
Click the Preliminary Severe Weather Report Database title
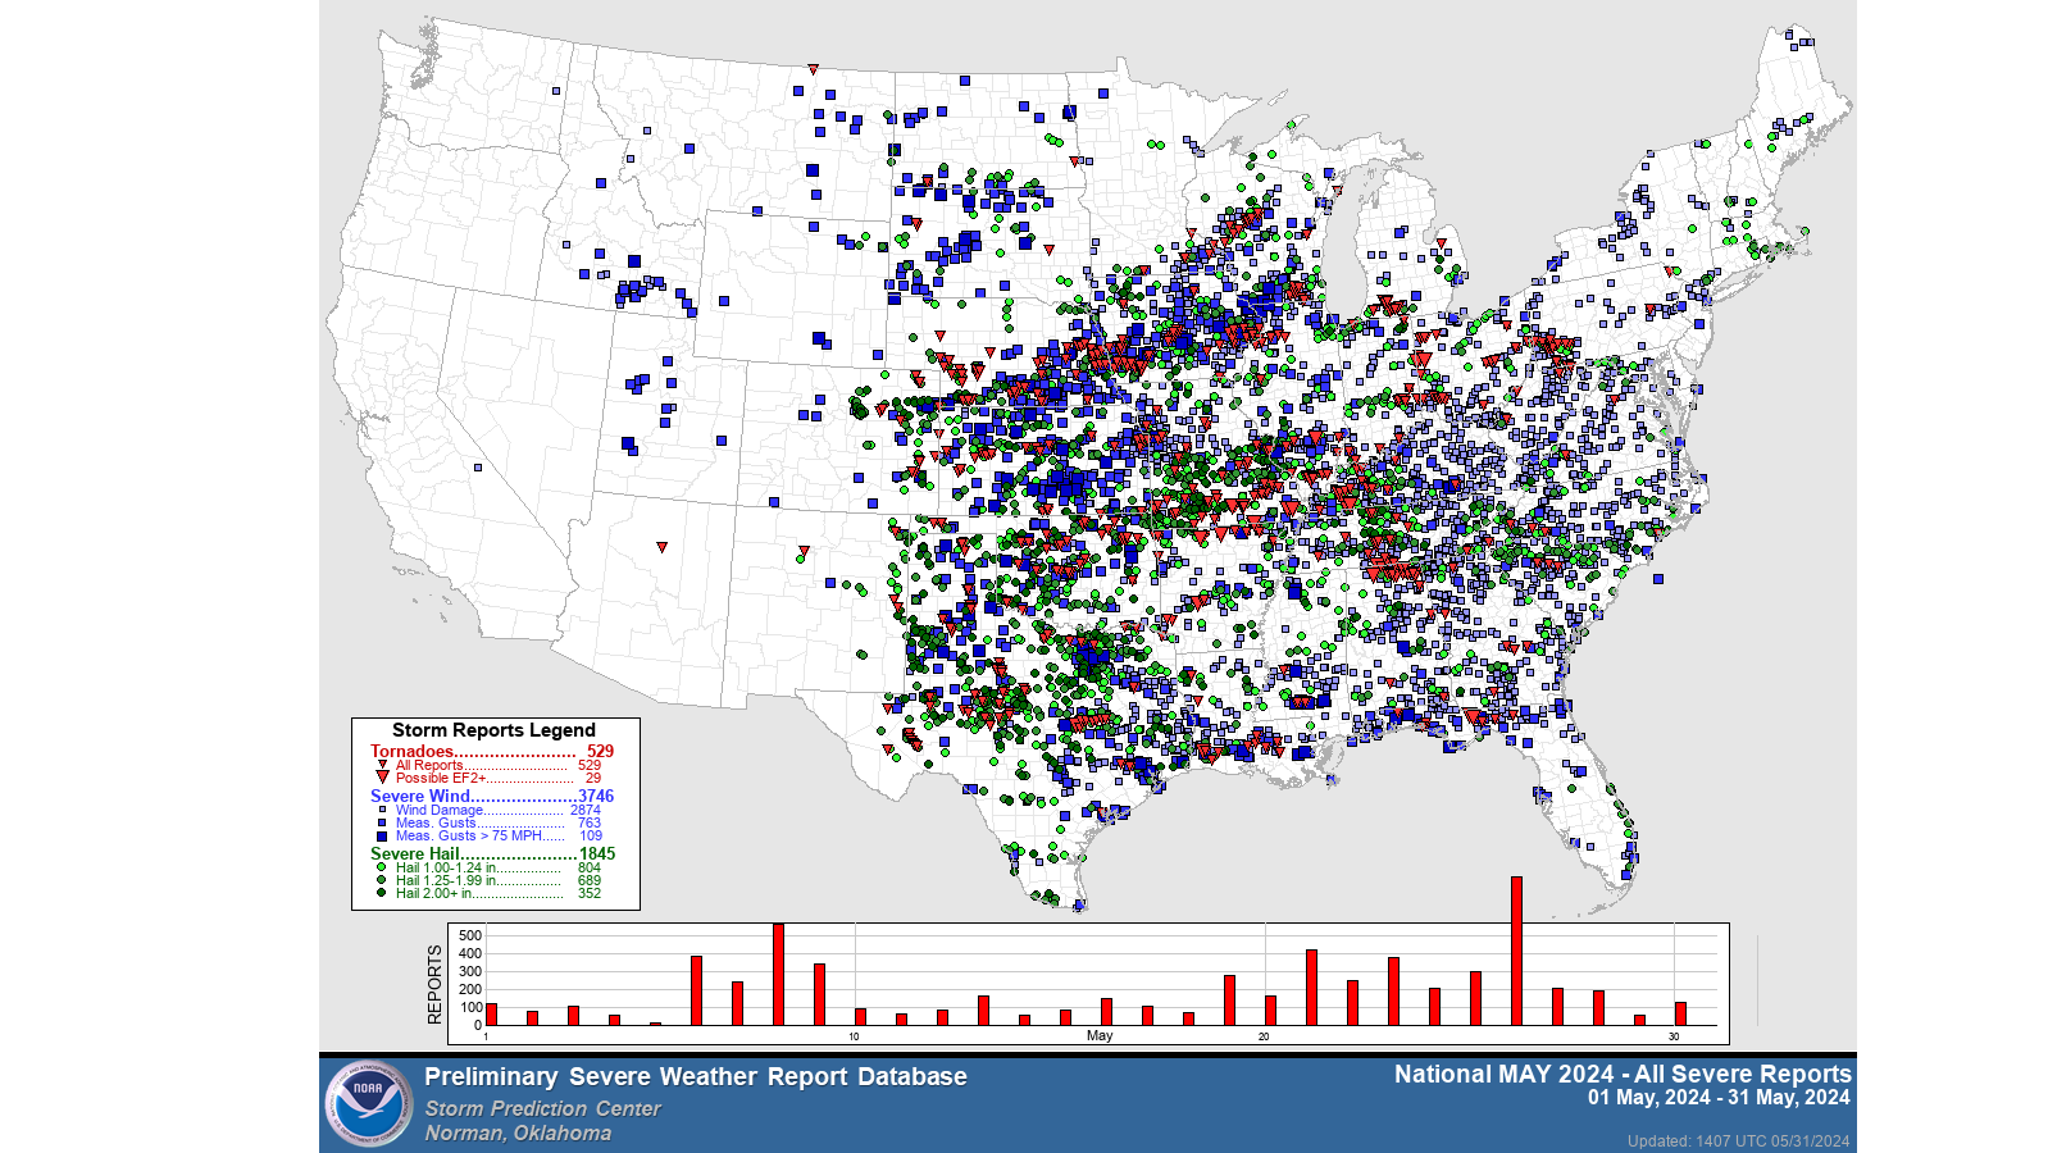pyautogui.click(x=695, y=1077)
